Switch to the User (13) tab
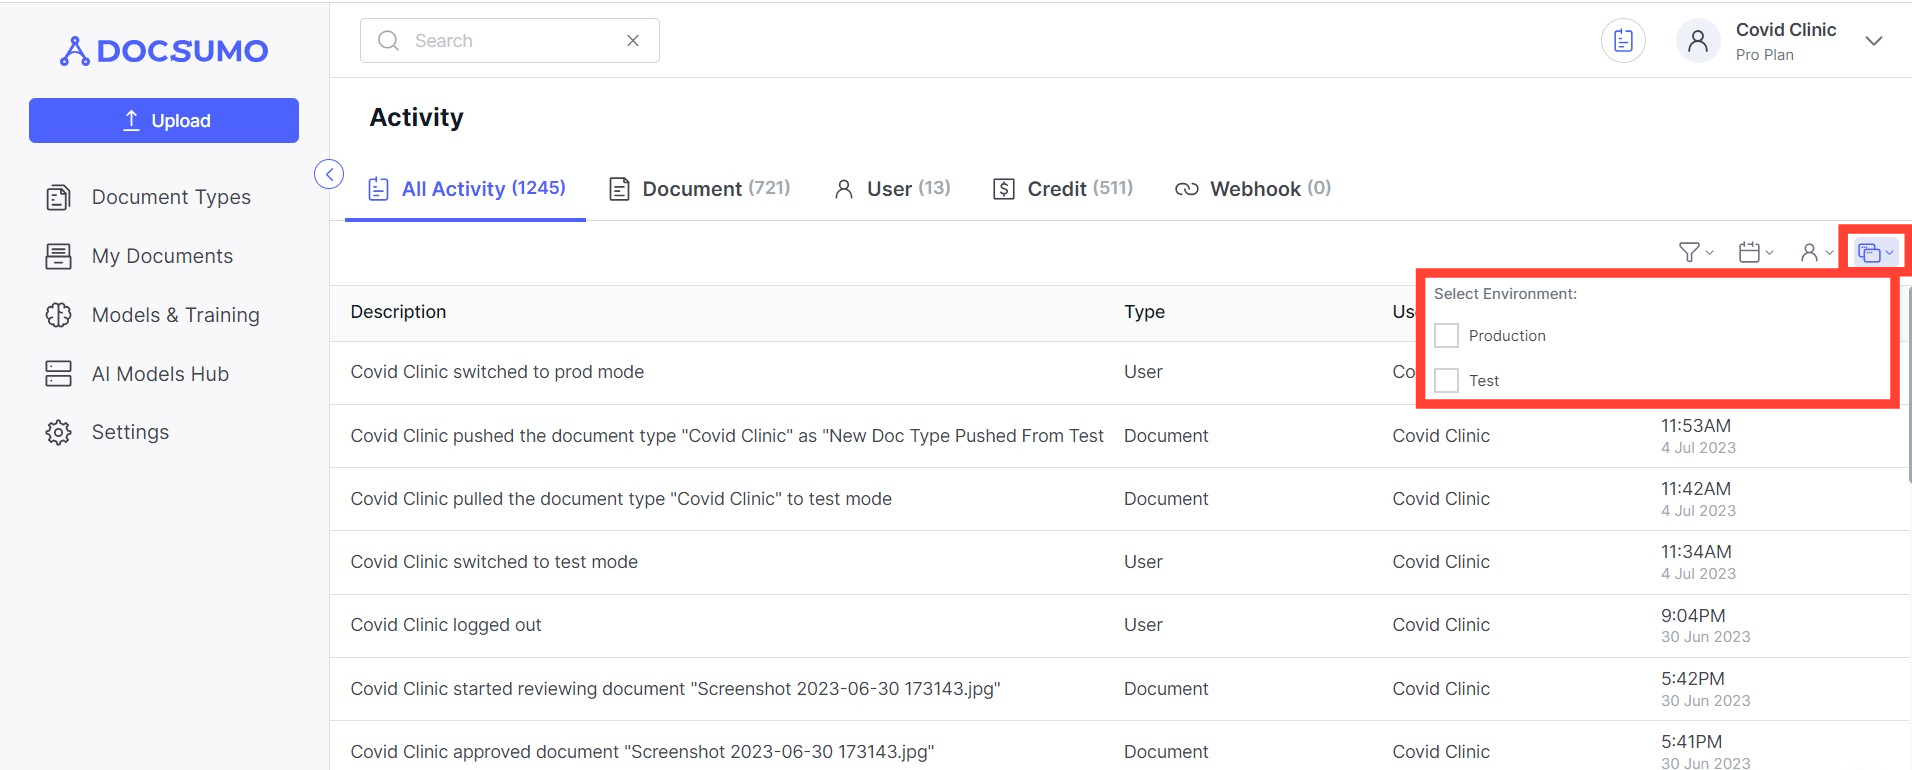The height and width of the screenshot is (770, 1912). coord(892,188)
